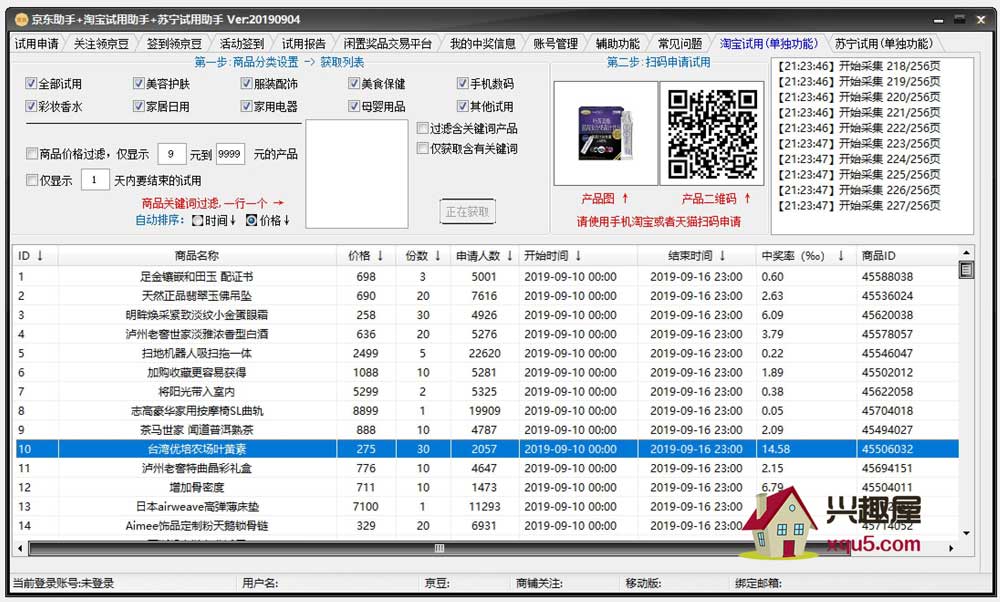Click log entry 开始采集 227/256页
1000x602 pixels.
[859, 205]
